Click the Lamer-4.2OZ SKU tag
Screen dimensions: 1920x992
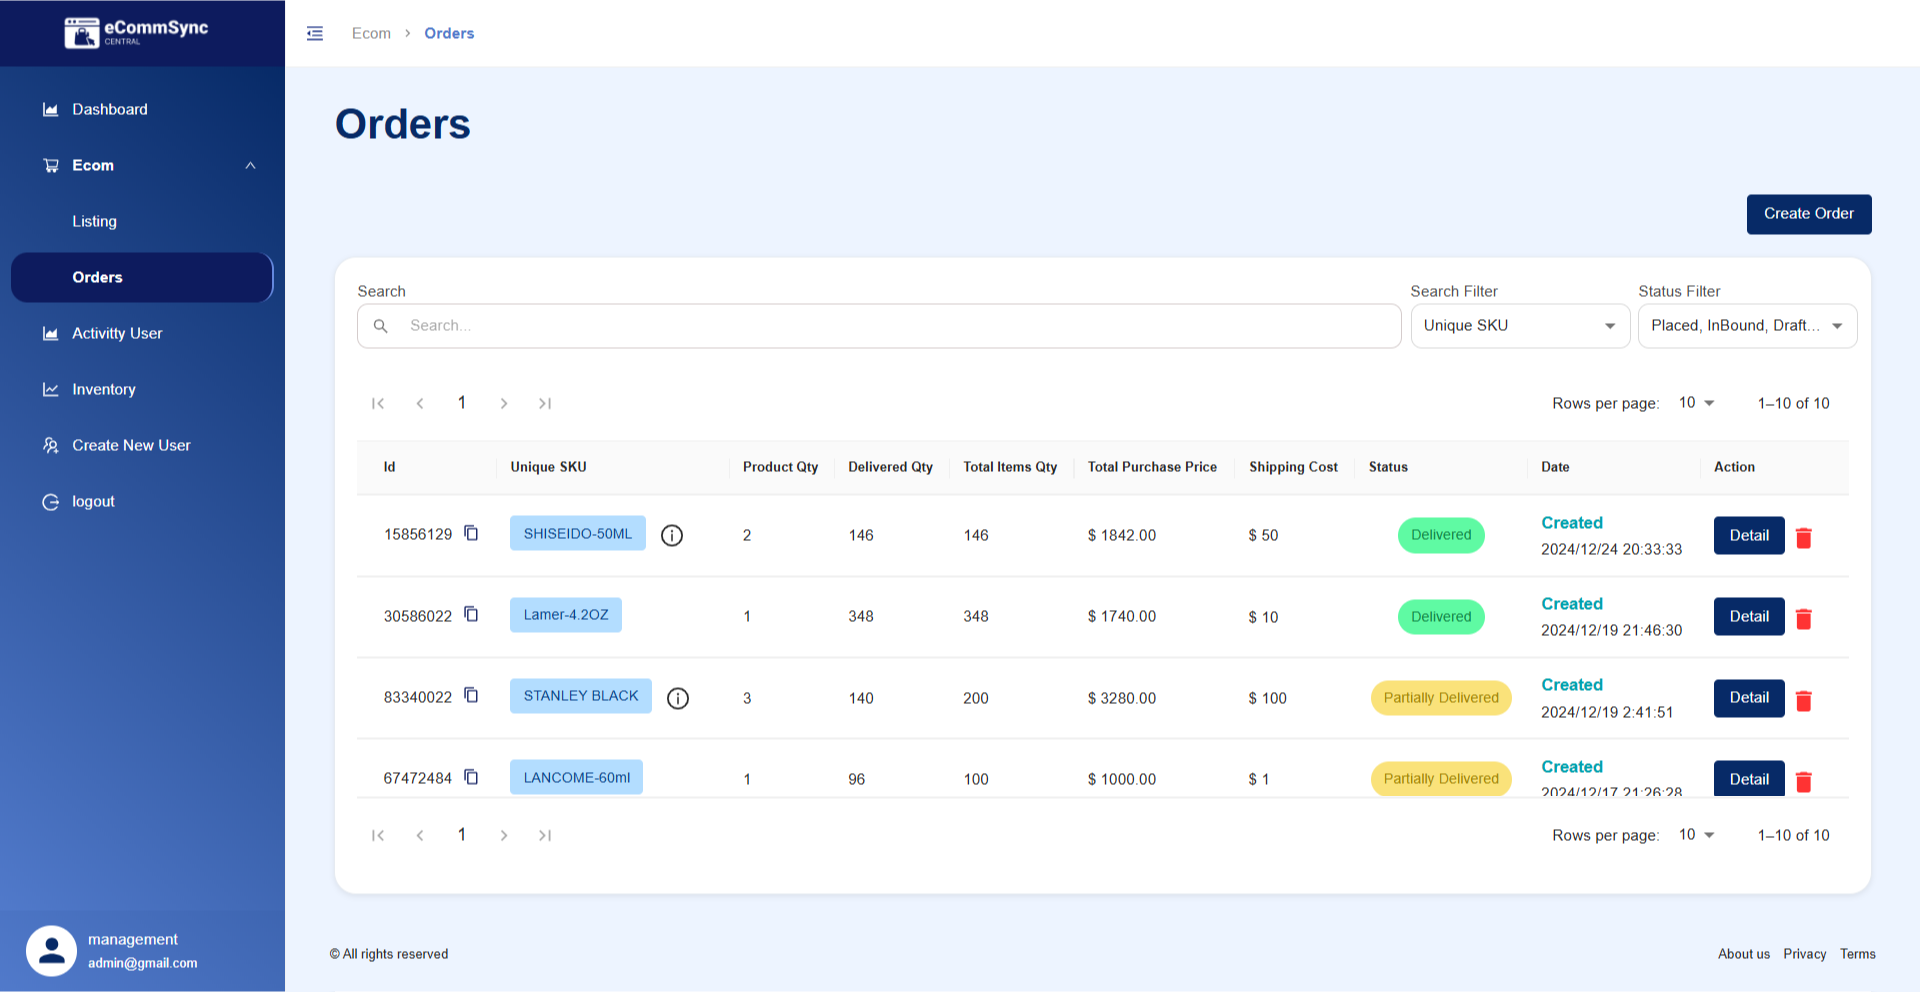tap(566, 614)
